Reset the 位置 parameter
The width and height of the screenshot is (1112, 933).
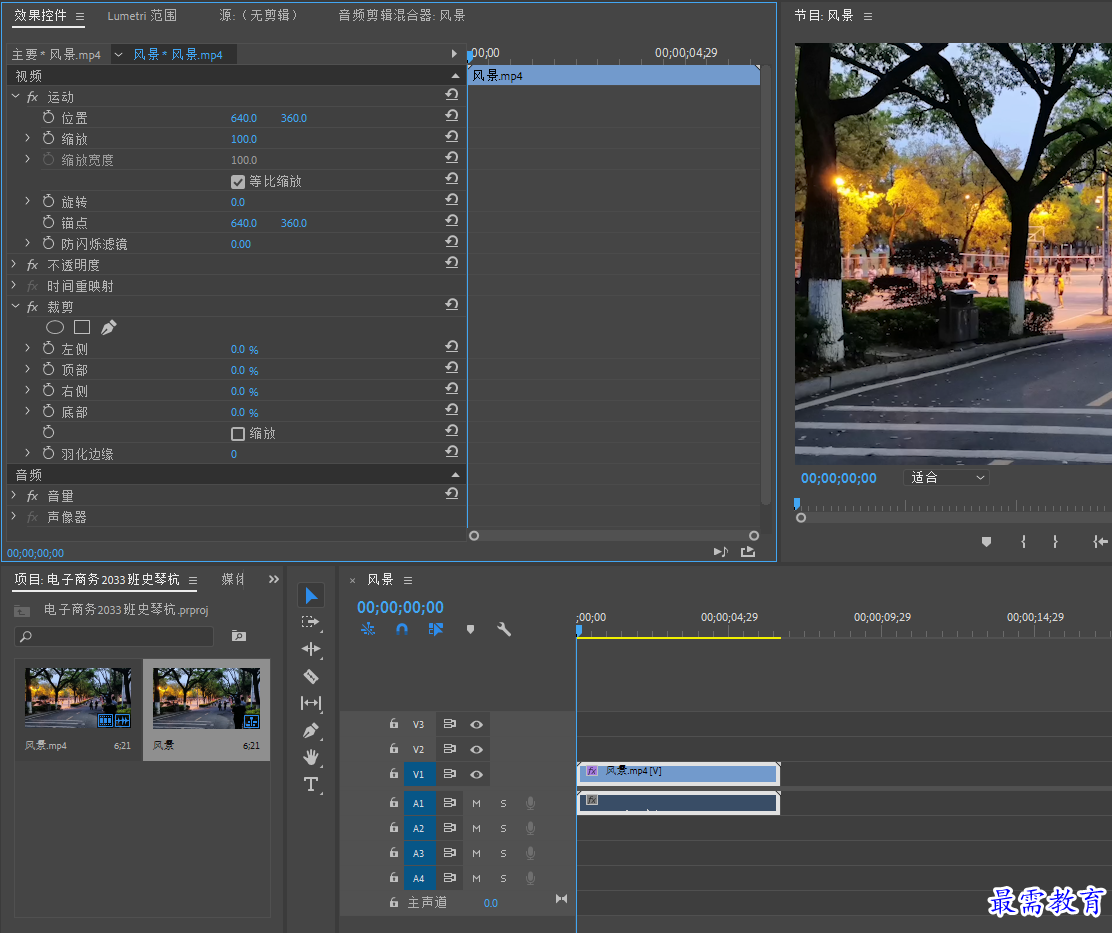pos(452,116)
